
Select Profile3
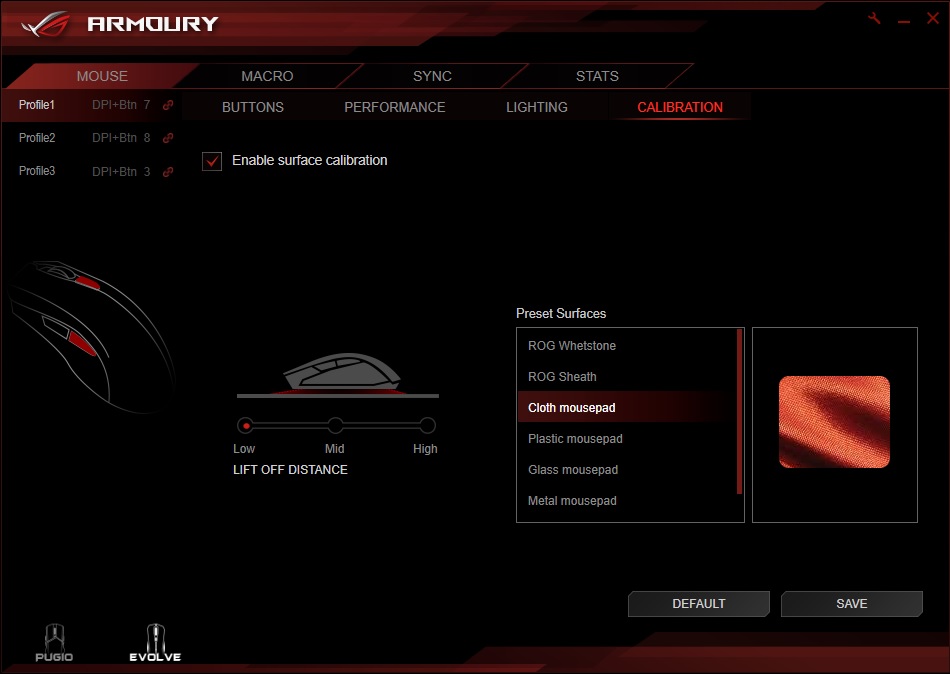pos(37,171)
